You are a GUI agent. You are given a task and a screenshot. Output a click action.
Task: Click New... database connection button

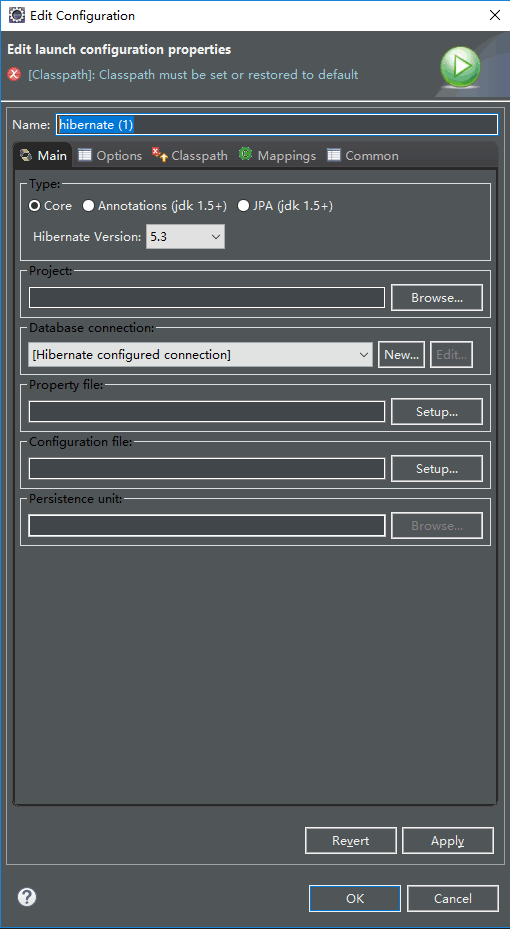click(401, 354)
